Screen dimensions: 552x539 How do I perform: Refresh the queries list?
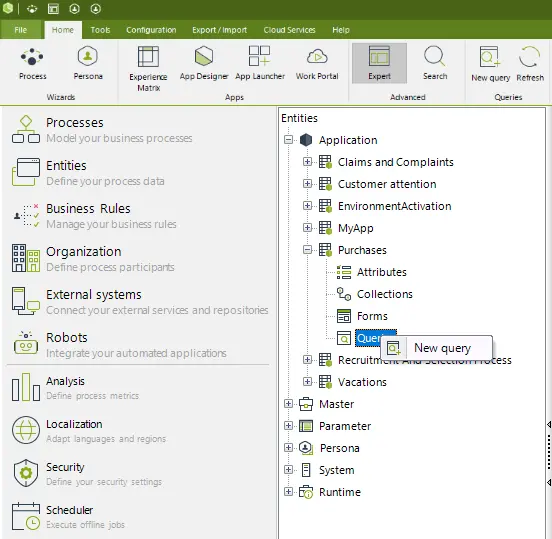coord(530,64)
